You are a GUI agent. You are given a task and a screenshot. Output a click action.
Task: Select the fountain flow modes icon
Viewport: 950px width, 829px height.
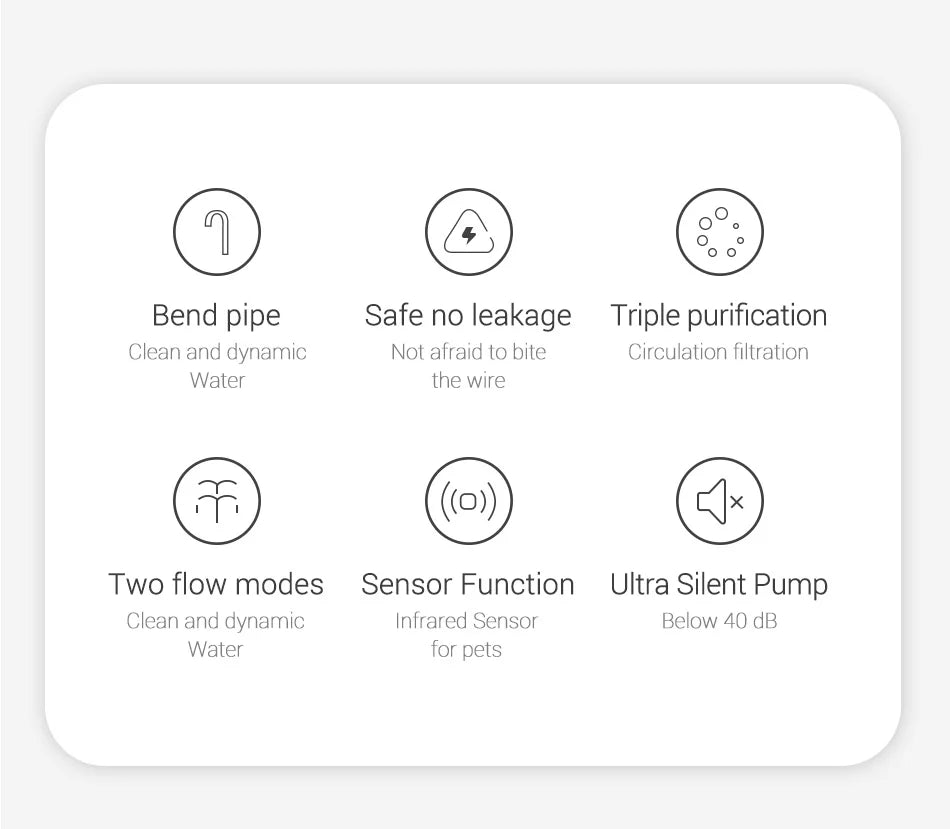(217, 501)
